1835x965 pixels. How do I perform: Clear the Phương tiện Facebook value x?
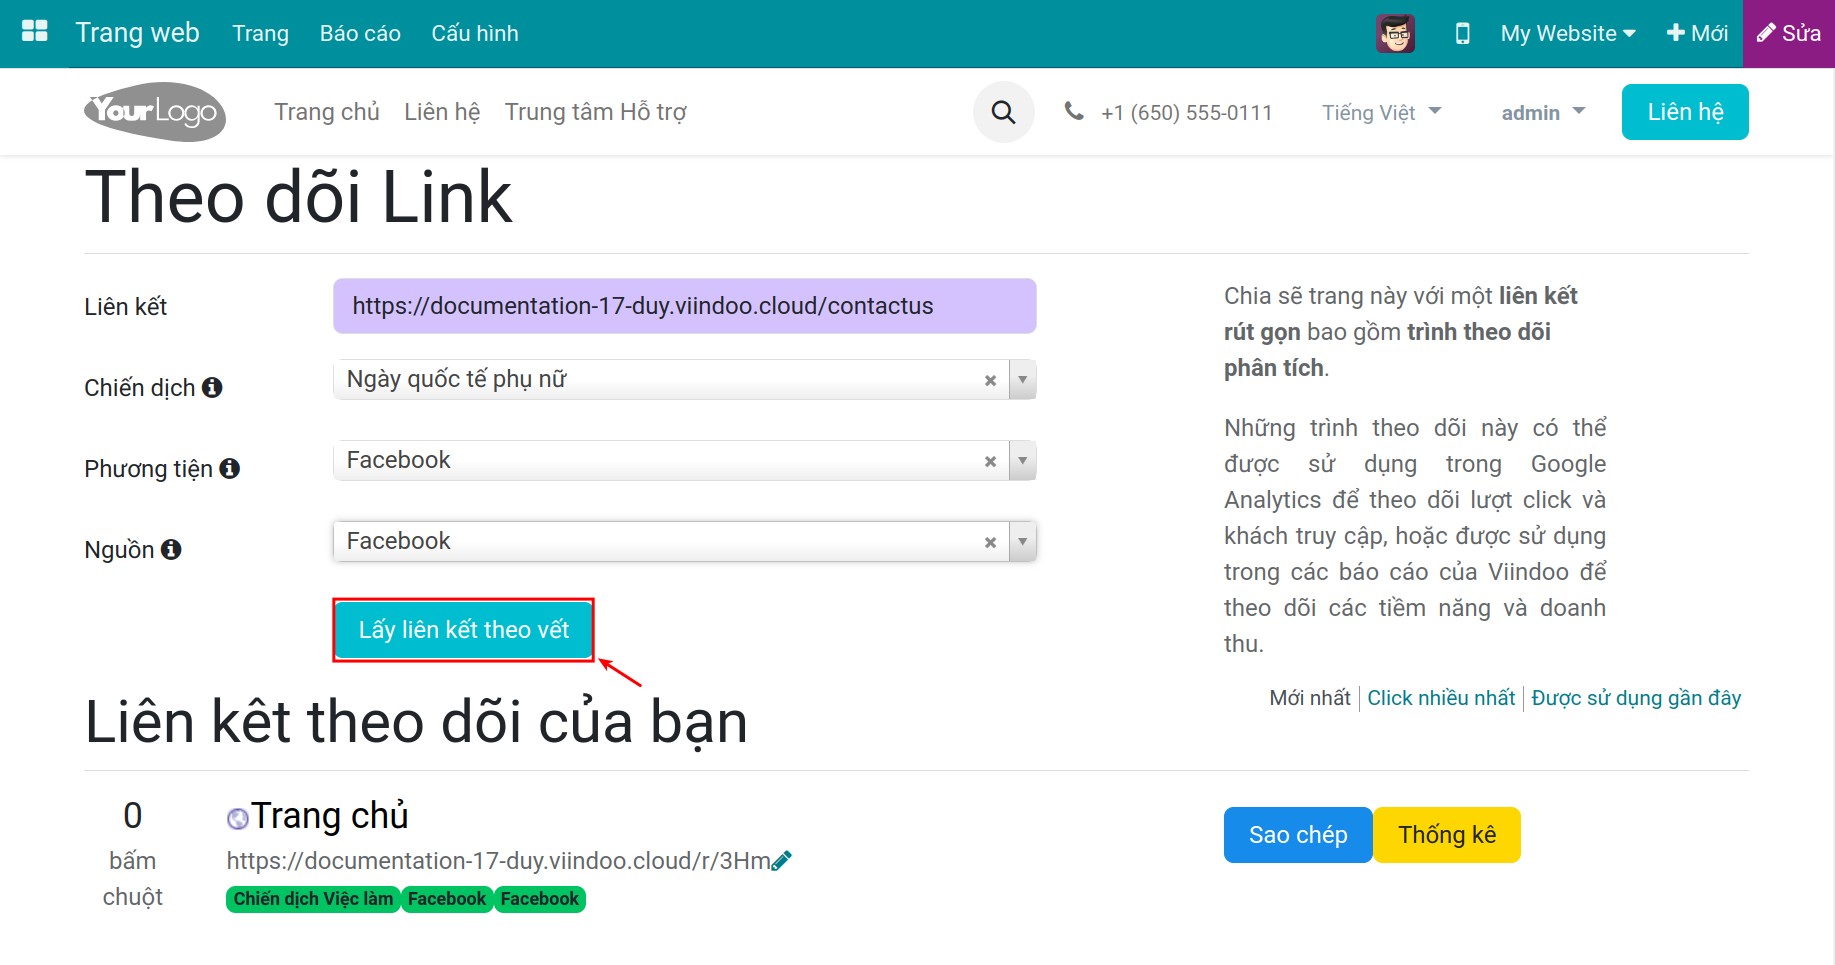pos(990,461)
